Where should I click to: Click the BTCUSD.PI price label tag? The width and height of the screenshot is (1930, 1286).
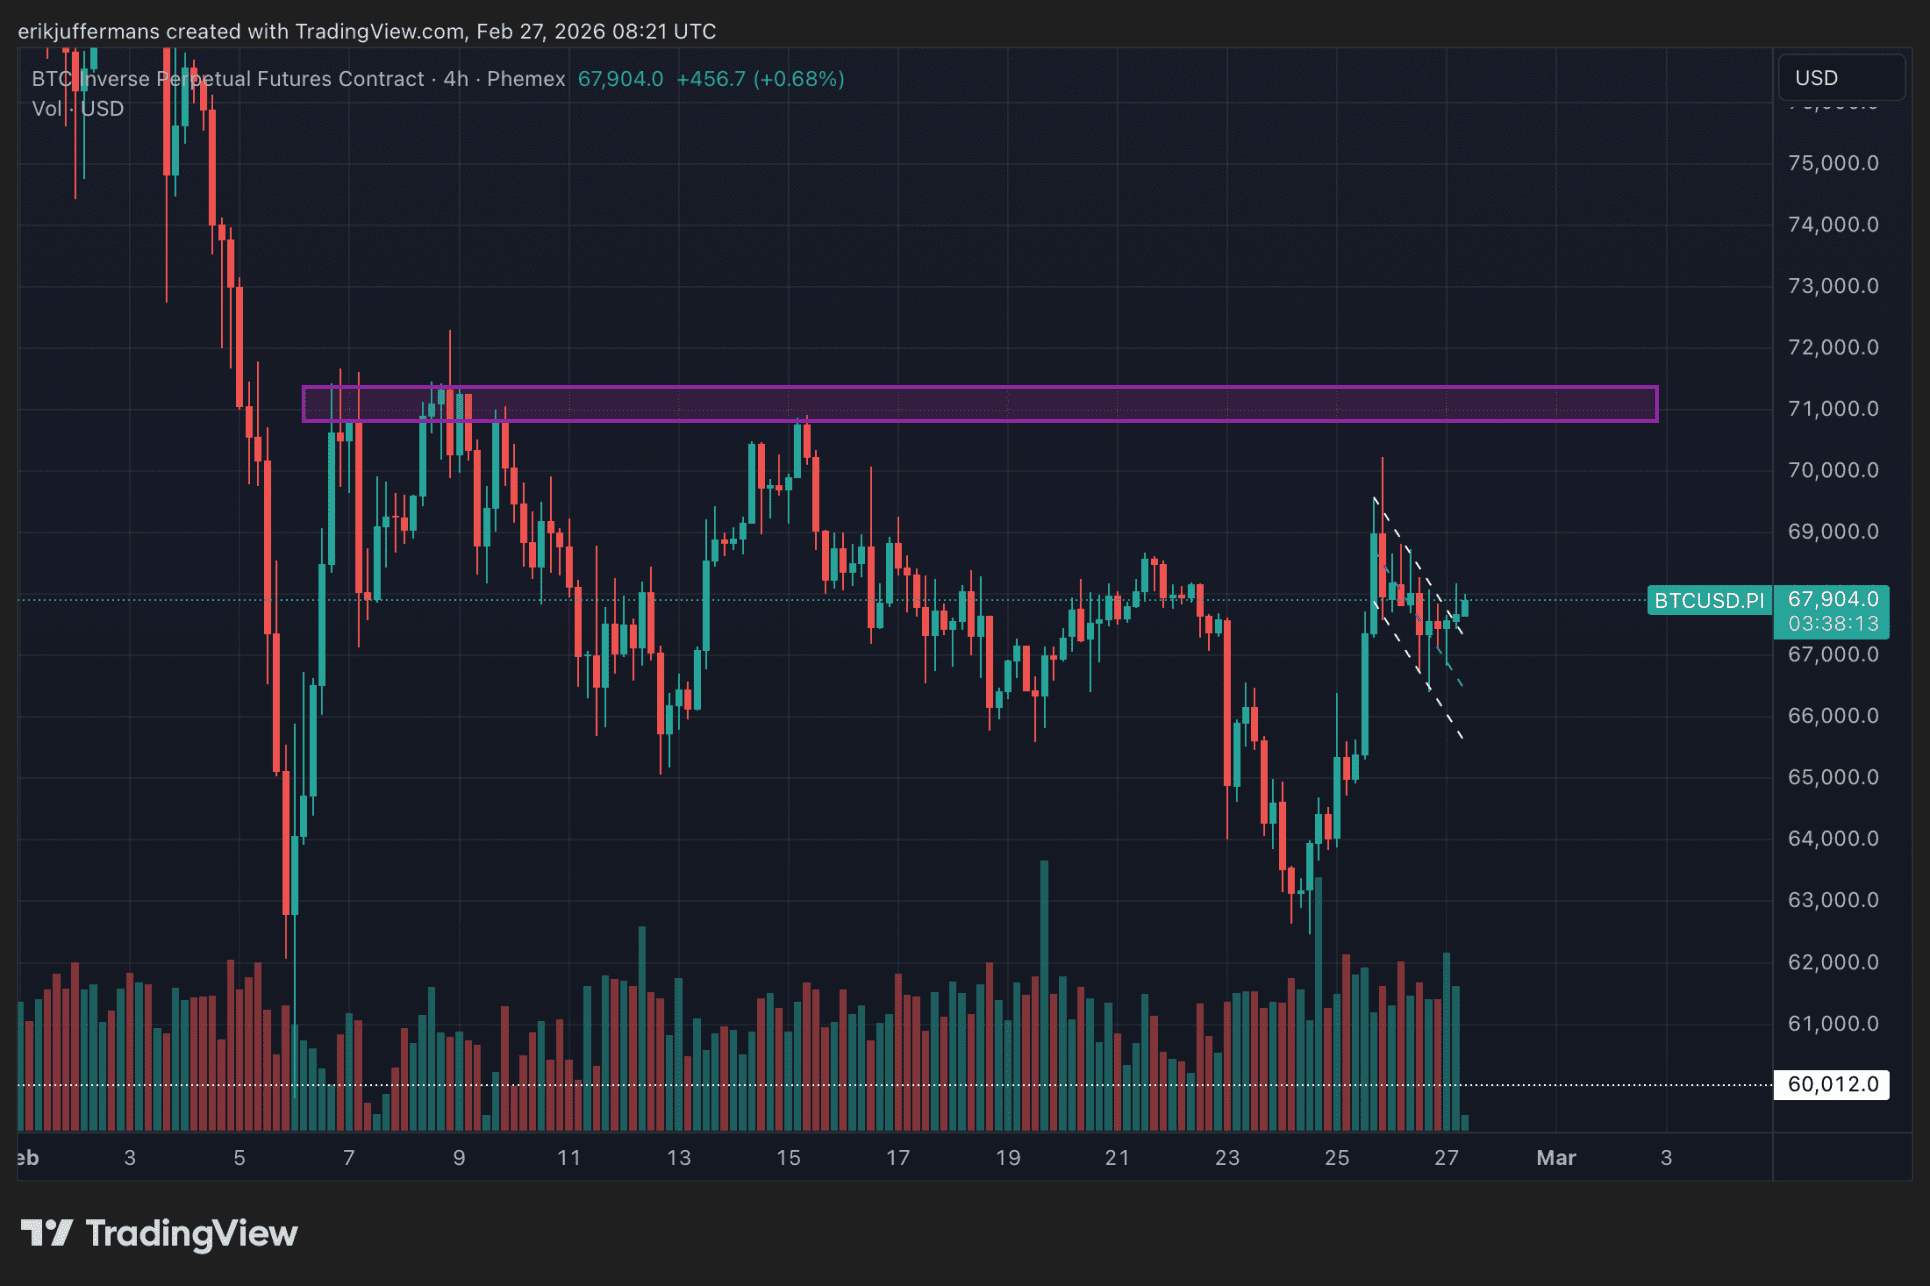1708,600
